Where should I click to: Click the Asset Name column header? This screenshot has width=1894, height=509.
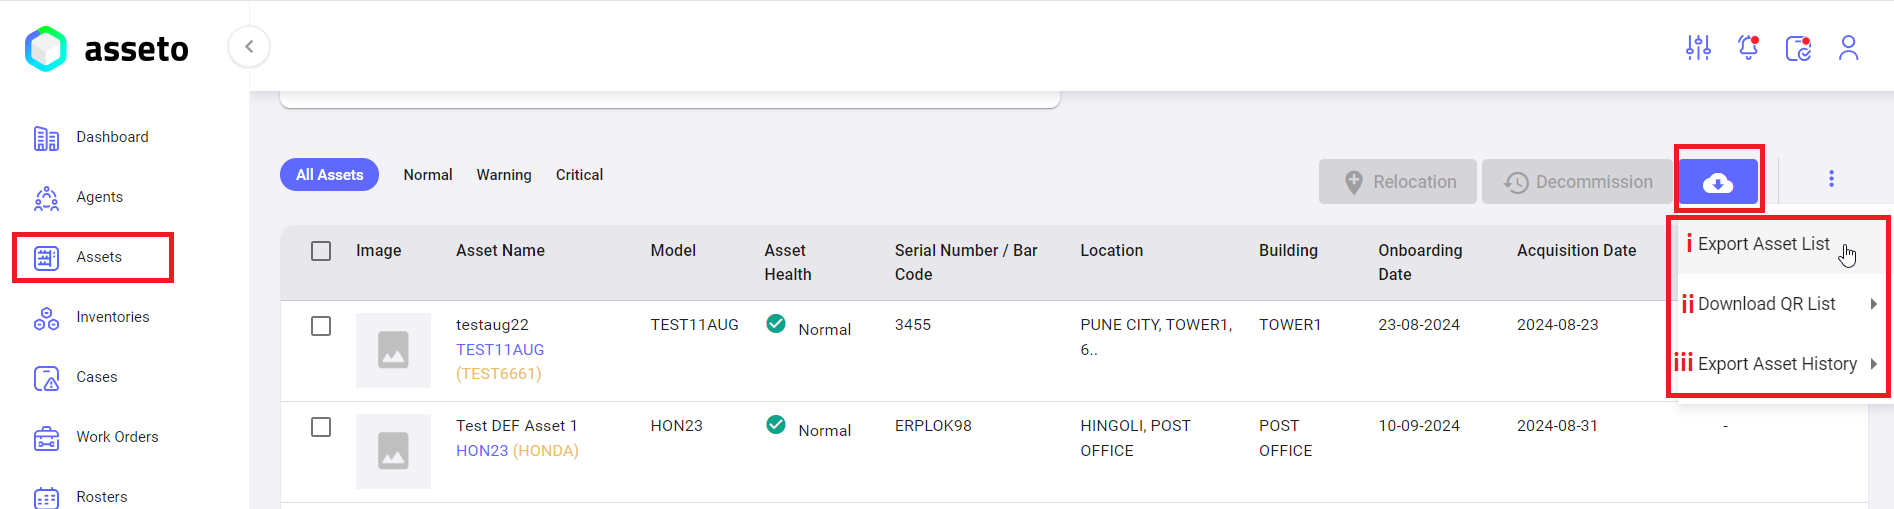tap(500, 251)
